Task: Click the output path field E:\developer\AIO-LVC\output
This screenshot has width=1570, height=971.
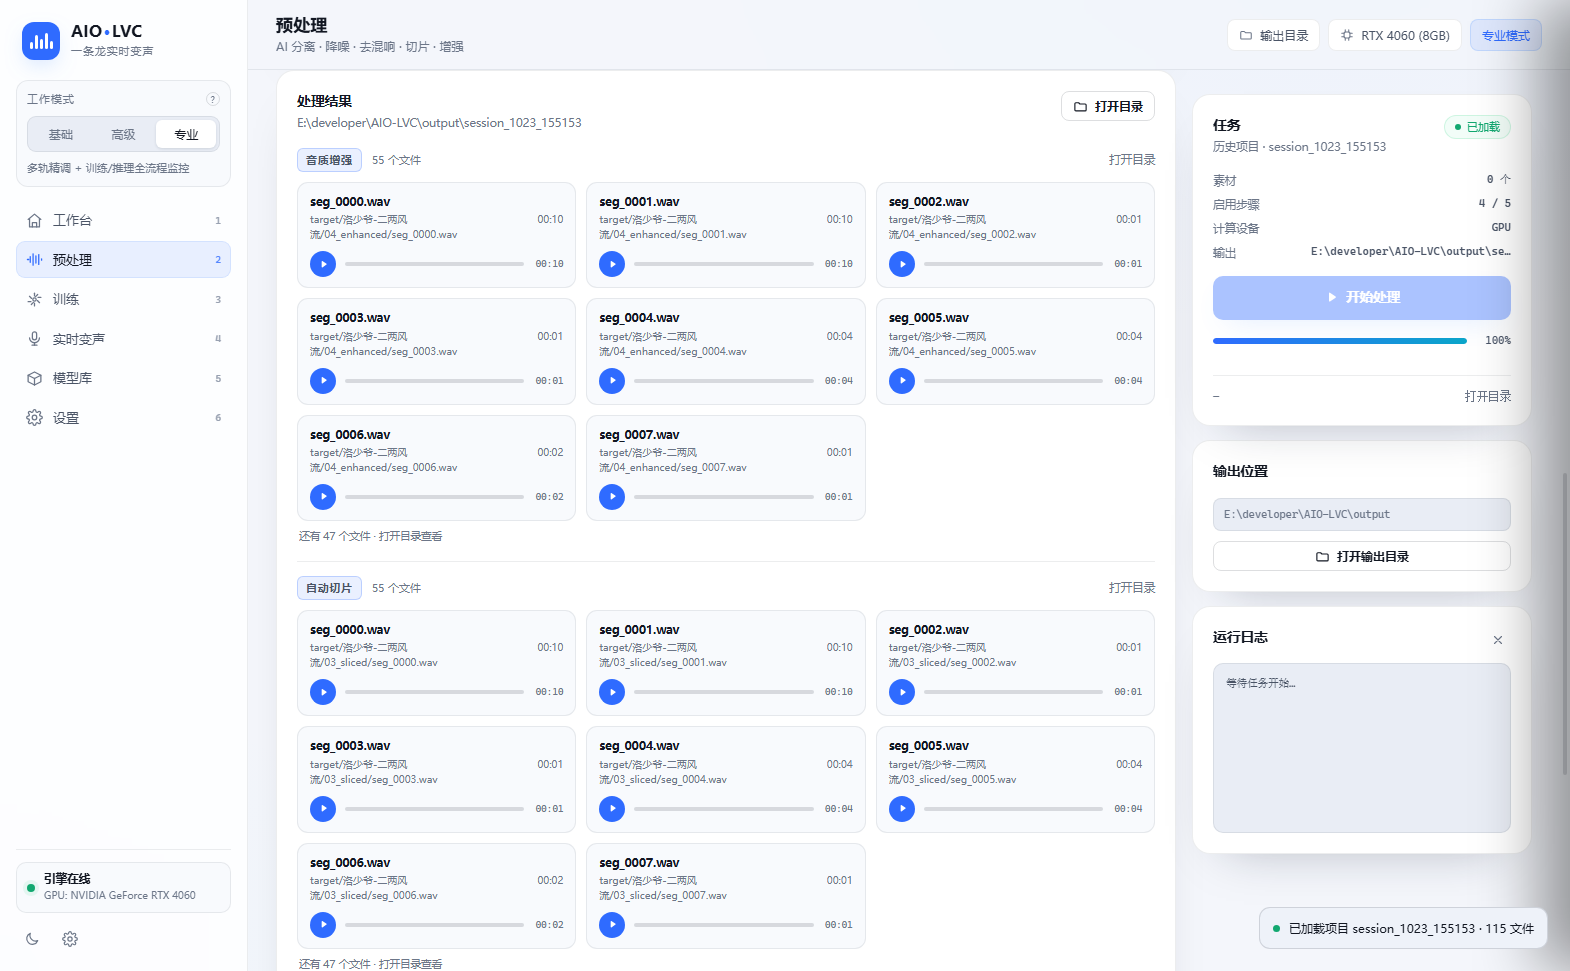Action: (1361, 514)
